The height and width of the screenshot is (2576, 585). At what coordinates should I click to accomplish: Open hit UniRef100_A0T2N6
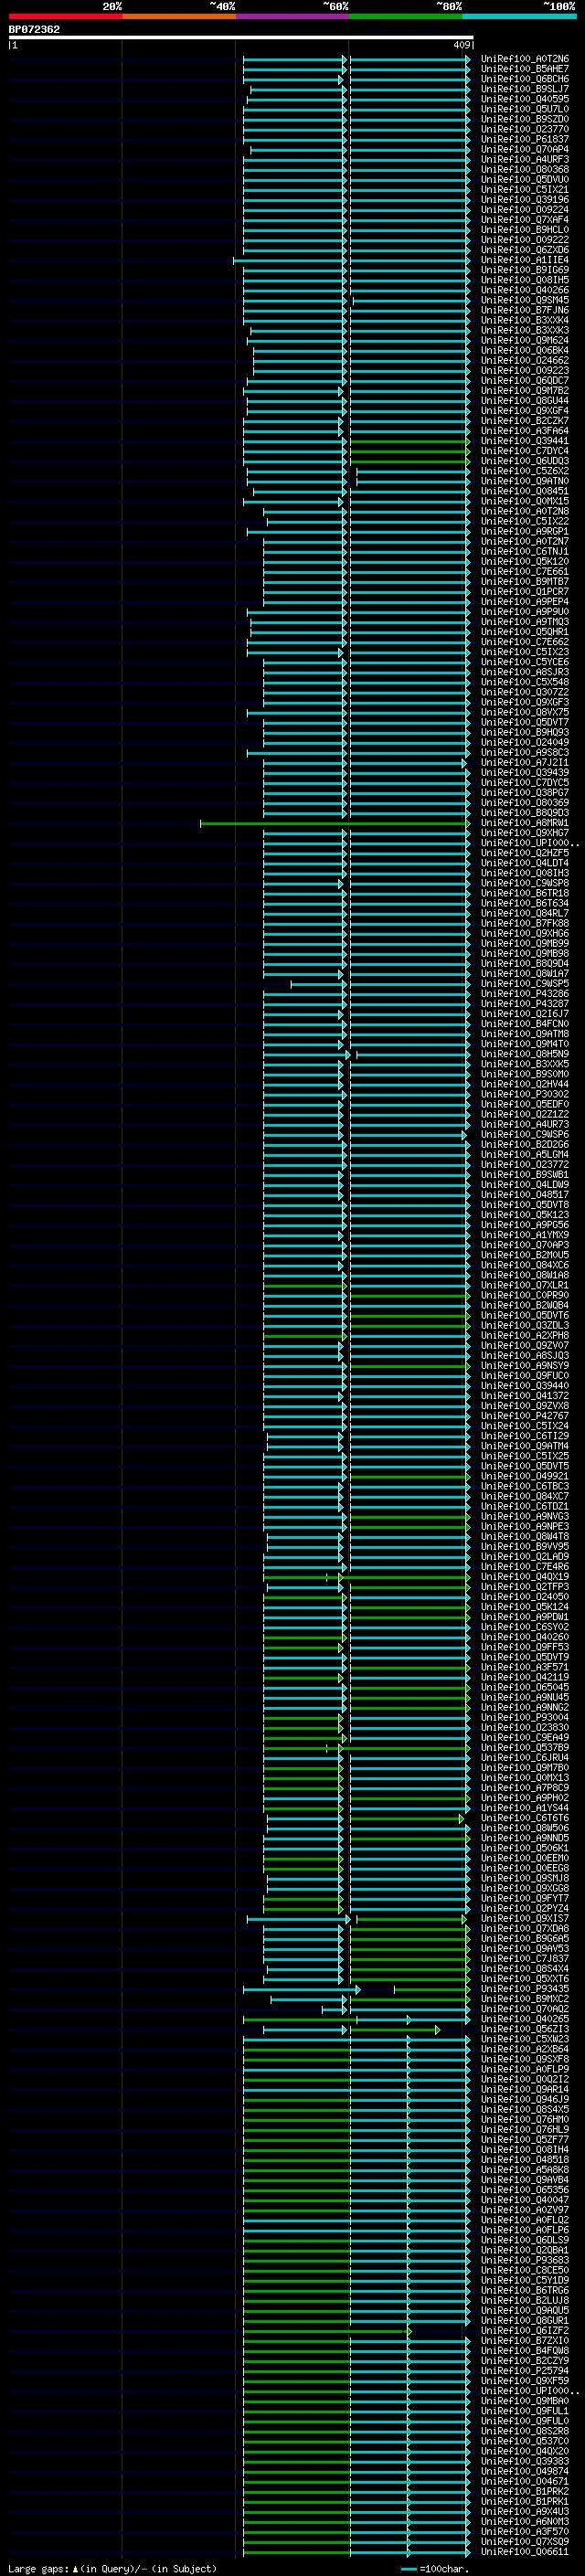tap(525, 59)
